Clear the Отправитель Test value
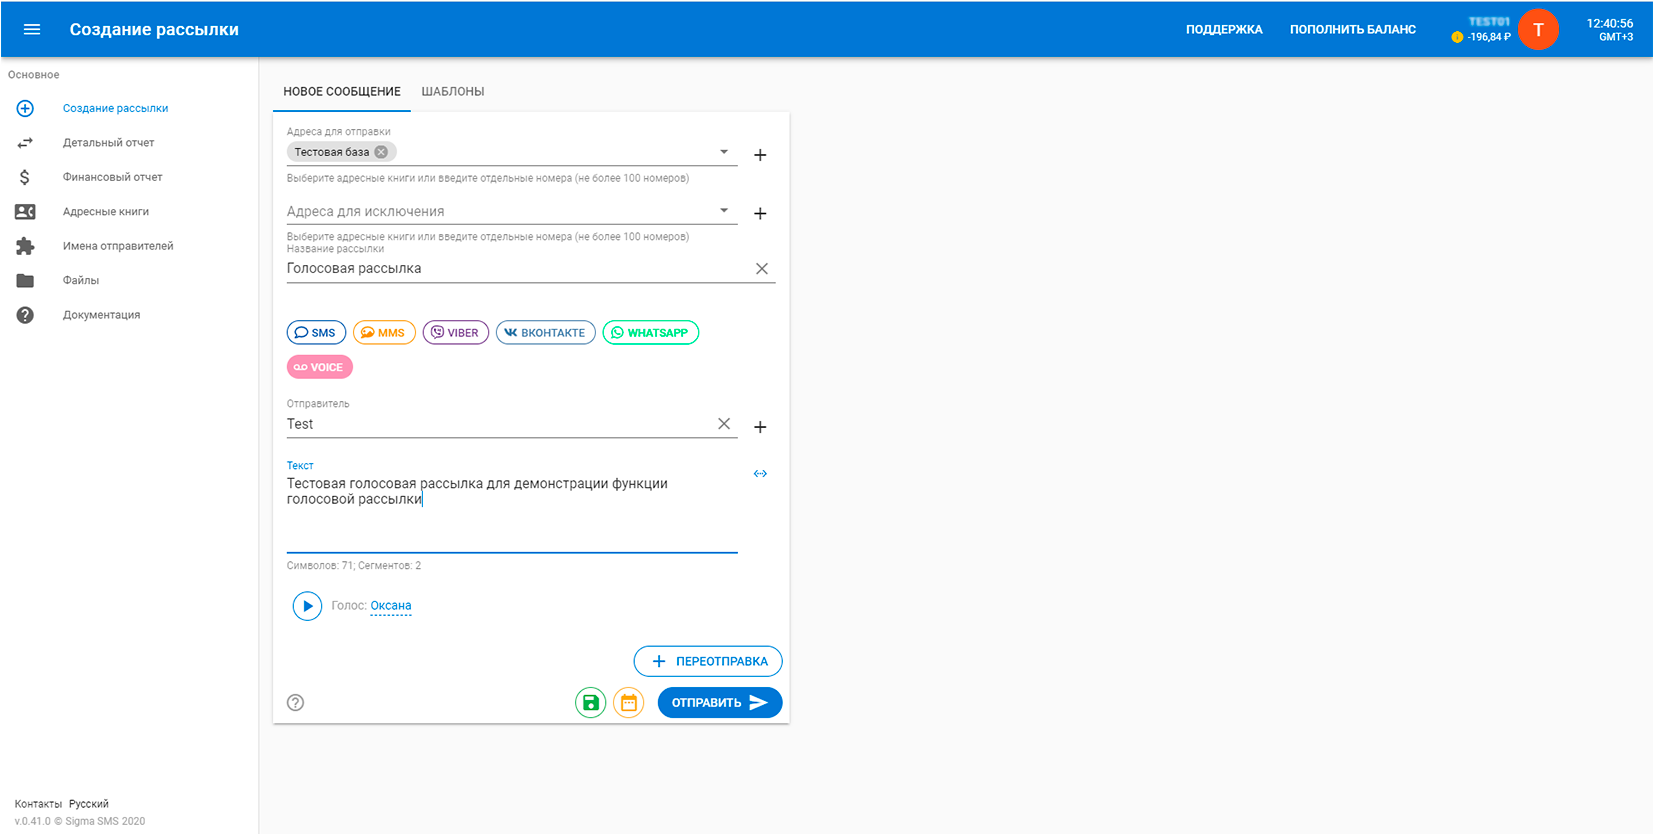The image size is (1653, 834). 724,424
